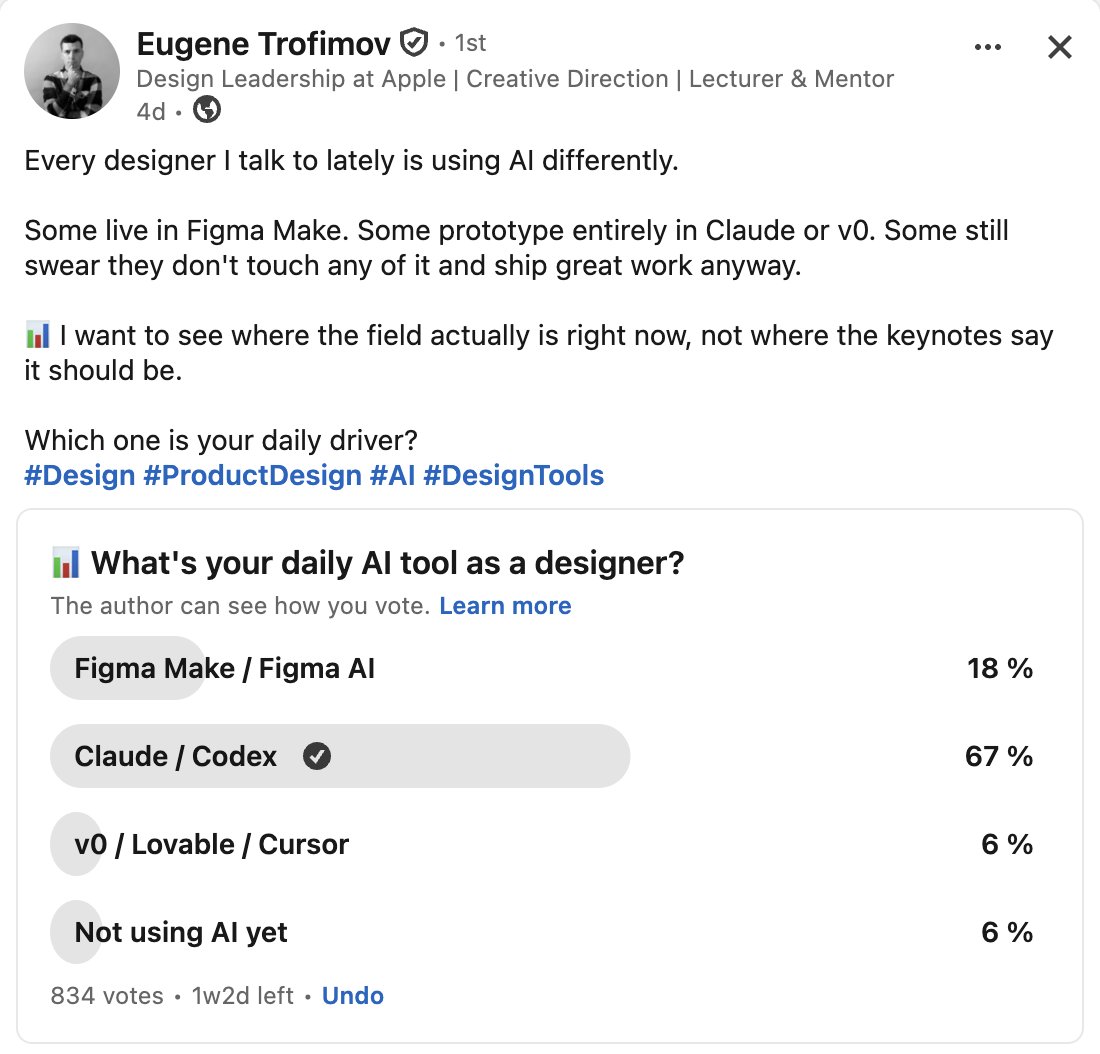View the 834 votes count
1100x1054 pixels.
click(107, 995)
